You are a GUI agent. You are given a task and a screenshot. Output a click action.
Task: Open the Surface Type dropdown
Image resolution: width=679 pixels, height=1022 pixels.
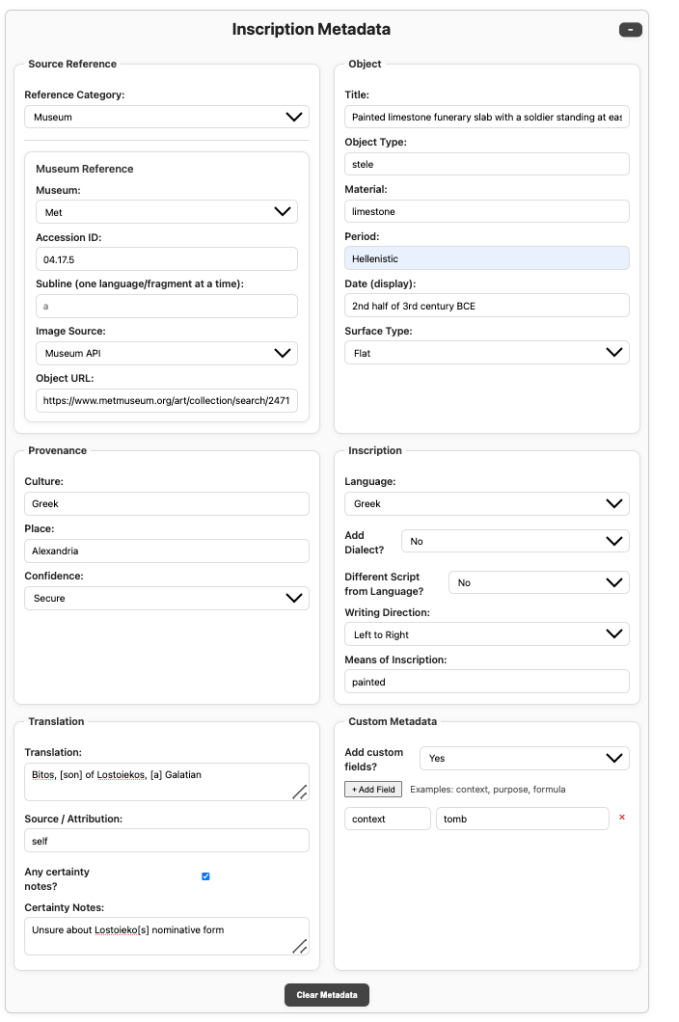coord(486,353)
